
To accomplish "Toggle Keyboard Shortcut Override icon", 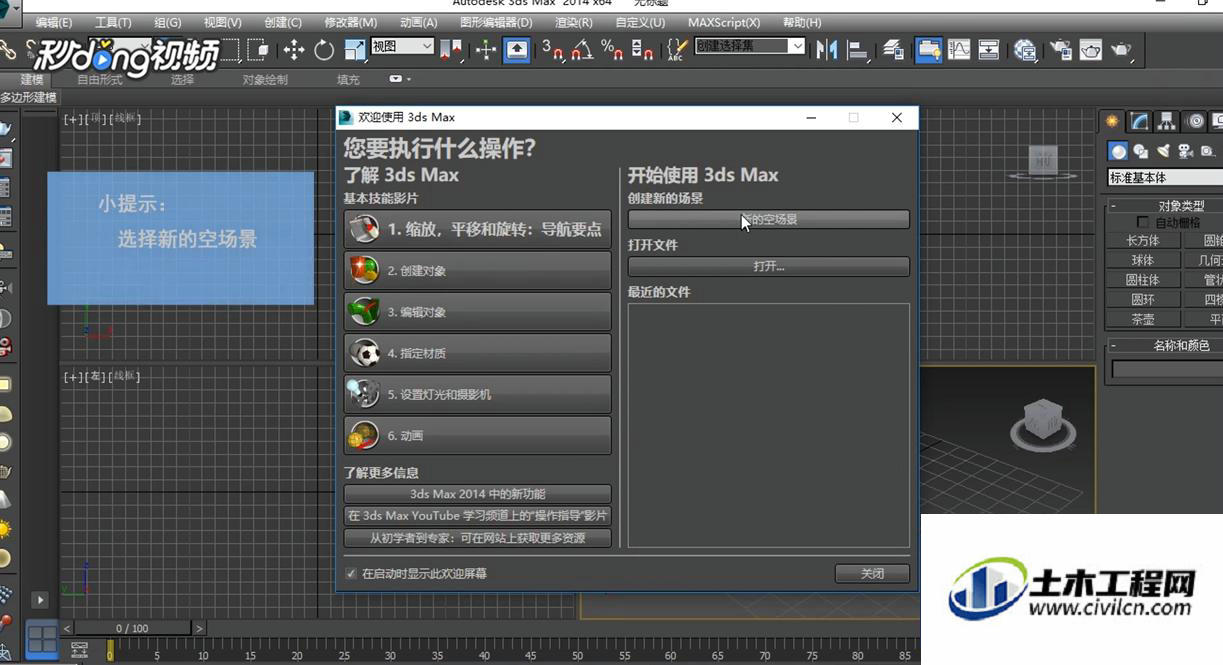I will (517, 49).
